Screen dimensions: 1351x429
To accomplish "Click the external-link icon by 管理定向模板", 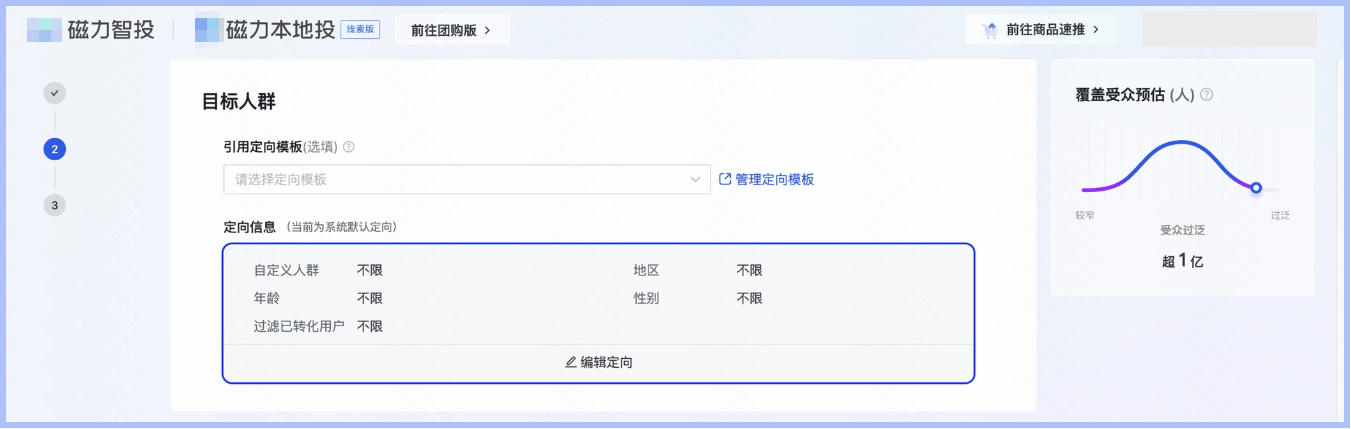I will pos(726,180).
